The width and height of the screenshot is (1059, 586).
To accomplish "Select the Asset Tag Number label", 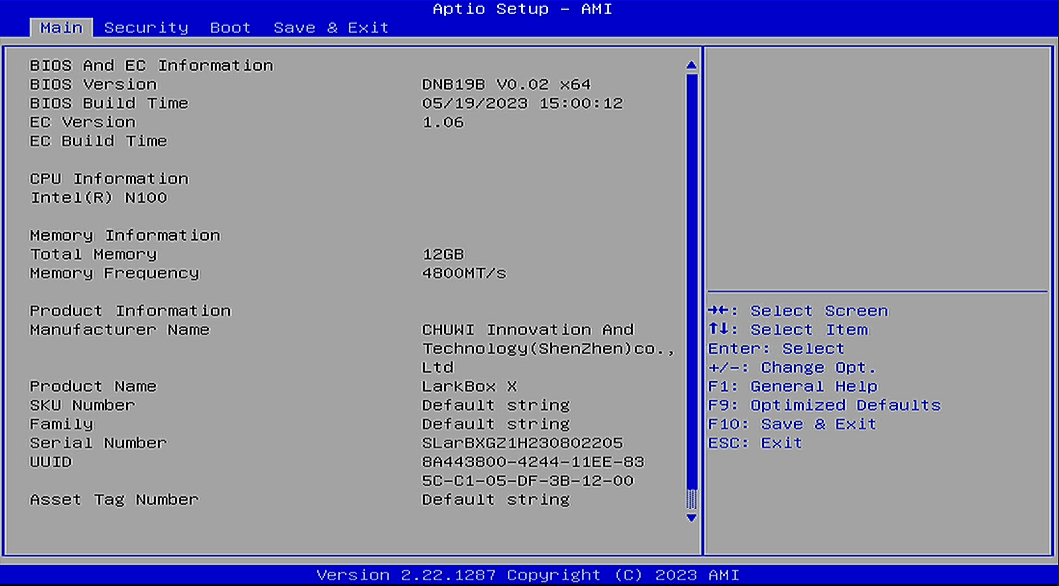I will point(114,500).
